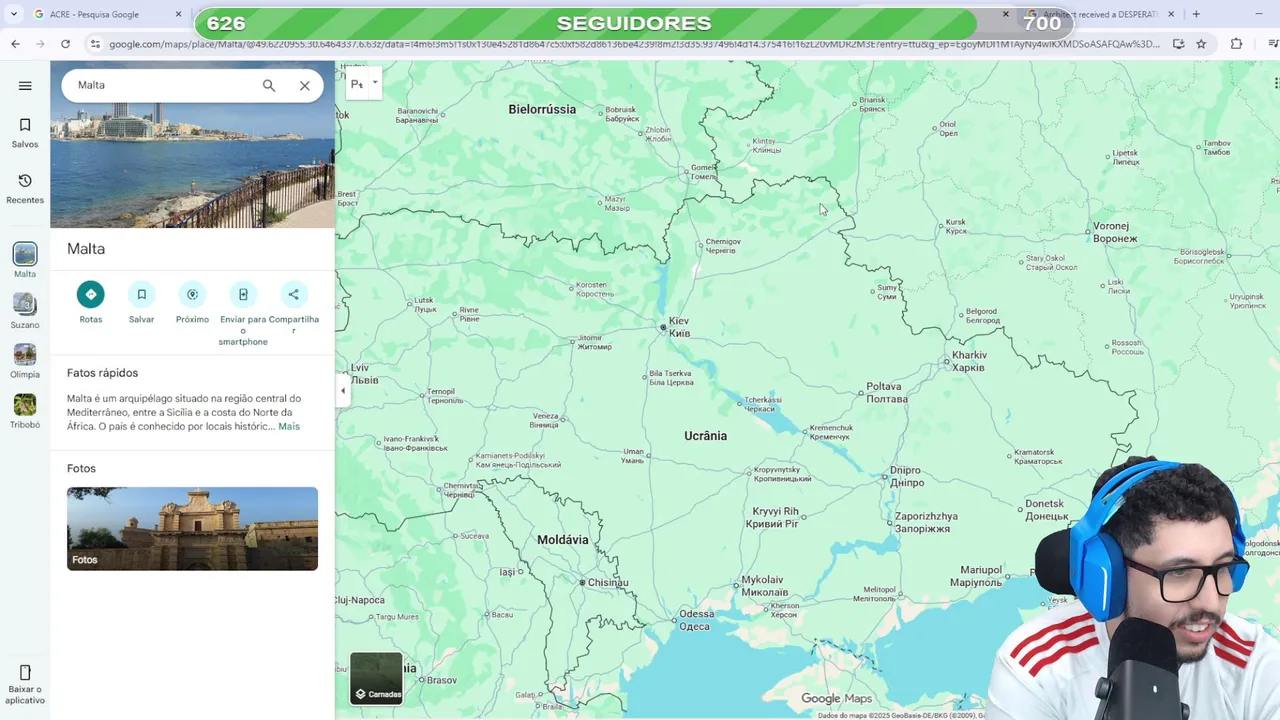Clear the Malta search with X
1280x720 pixels.
[305, 86]
